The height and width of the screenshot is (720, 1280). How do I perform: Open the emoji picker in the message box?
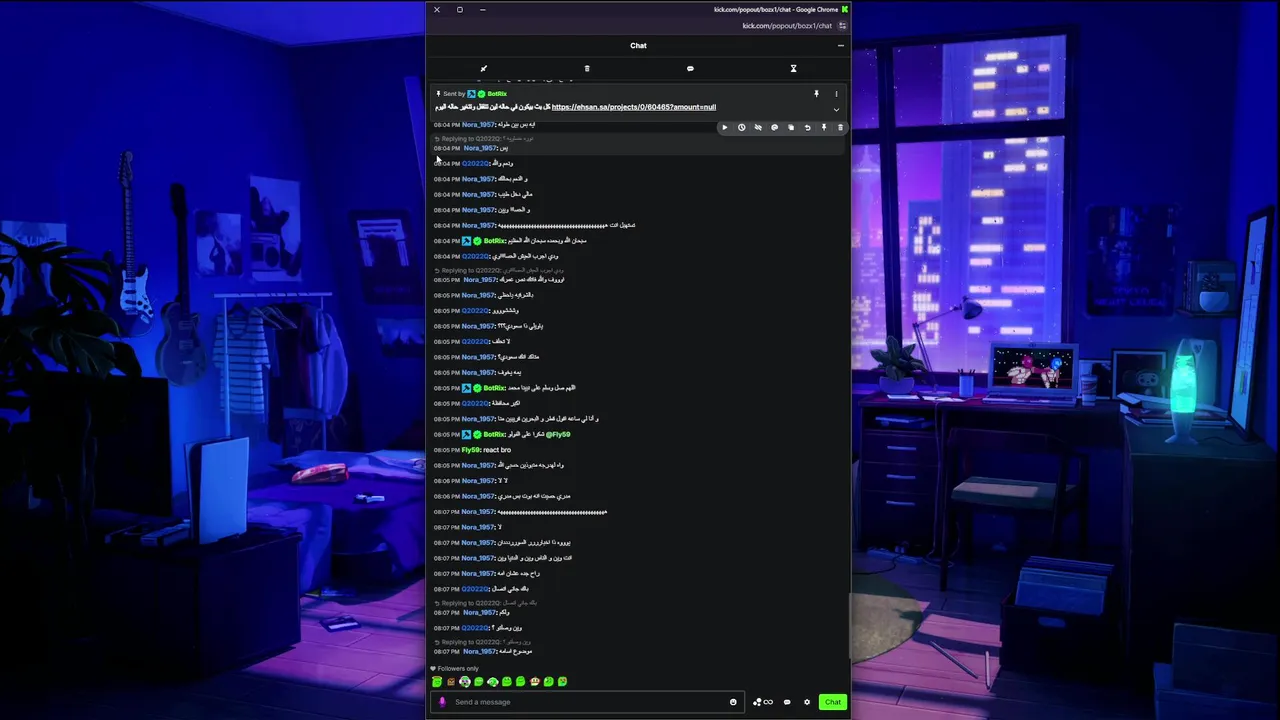tap(733, 702)
